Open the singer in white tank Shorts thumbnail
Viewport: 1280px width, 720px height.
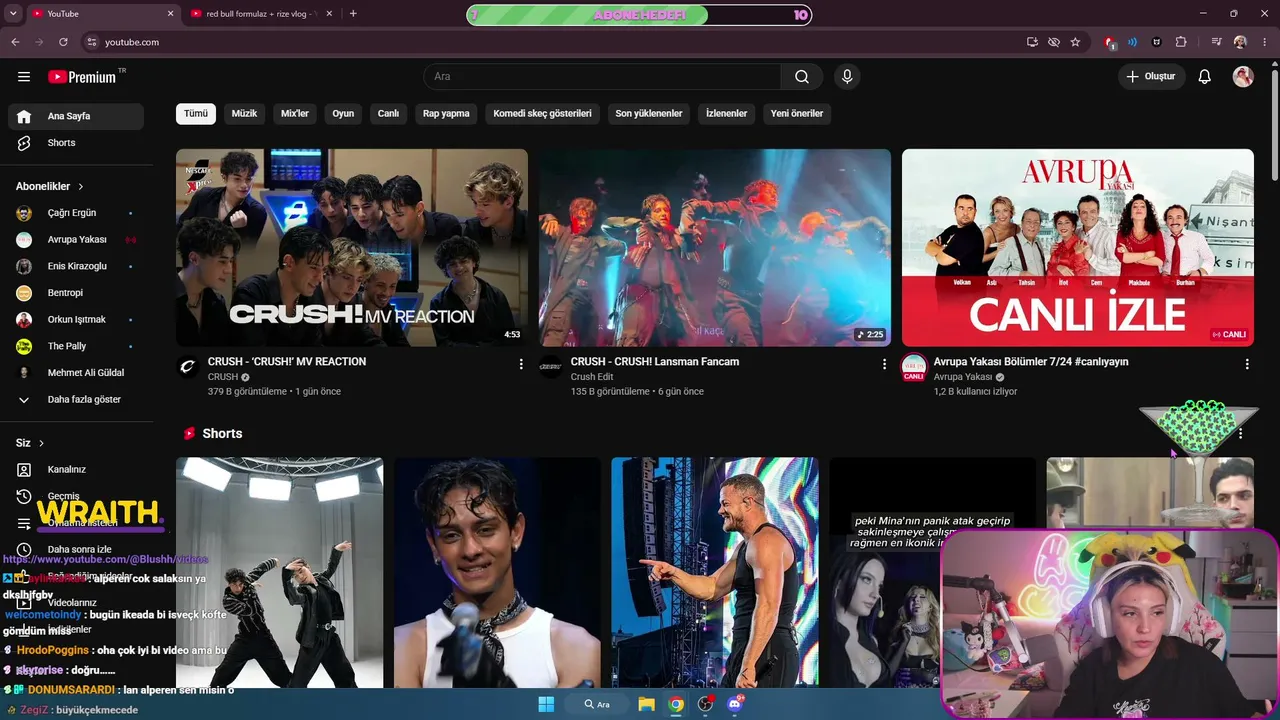497,573
